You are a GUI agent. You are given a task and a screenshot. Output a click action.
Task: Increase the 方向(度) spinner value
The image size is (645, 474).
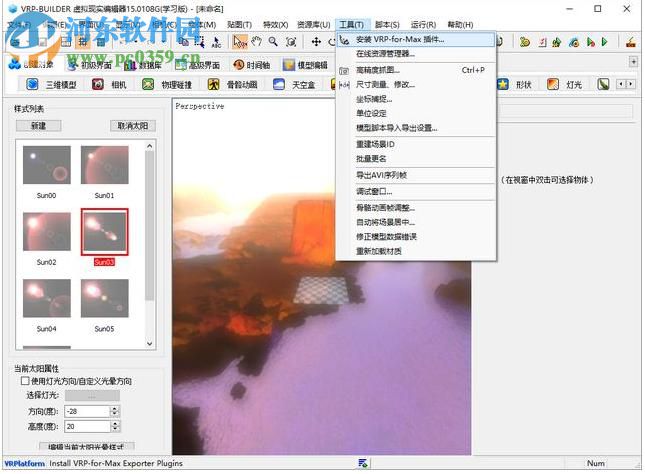[x=115, y=408]
